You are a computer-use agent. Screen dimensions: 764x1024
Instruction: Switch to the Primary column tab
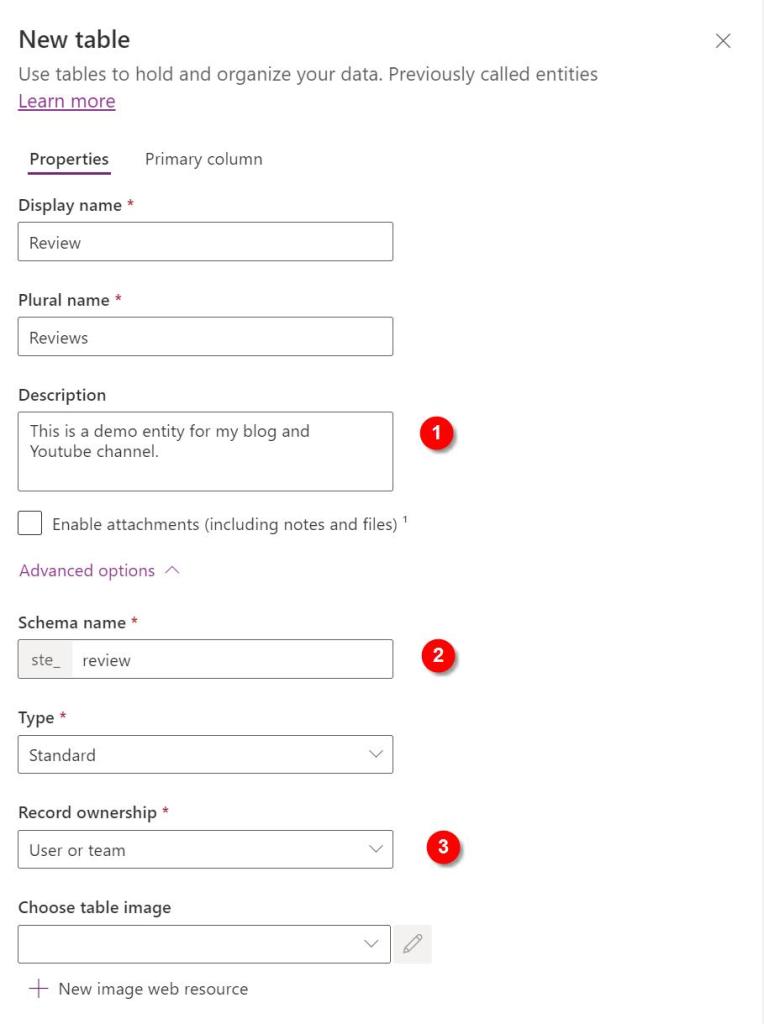pyautogui.click(x=204, y=159)
